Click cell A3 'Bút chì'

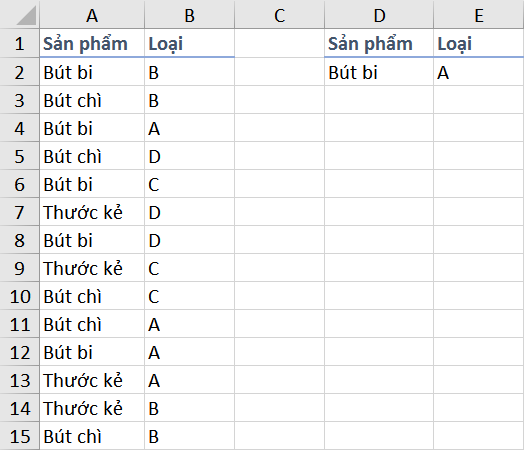tap(92, 100)
